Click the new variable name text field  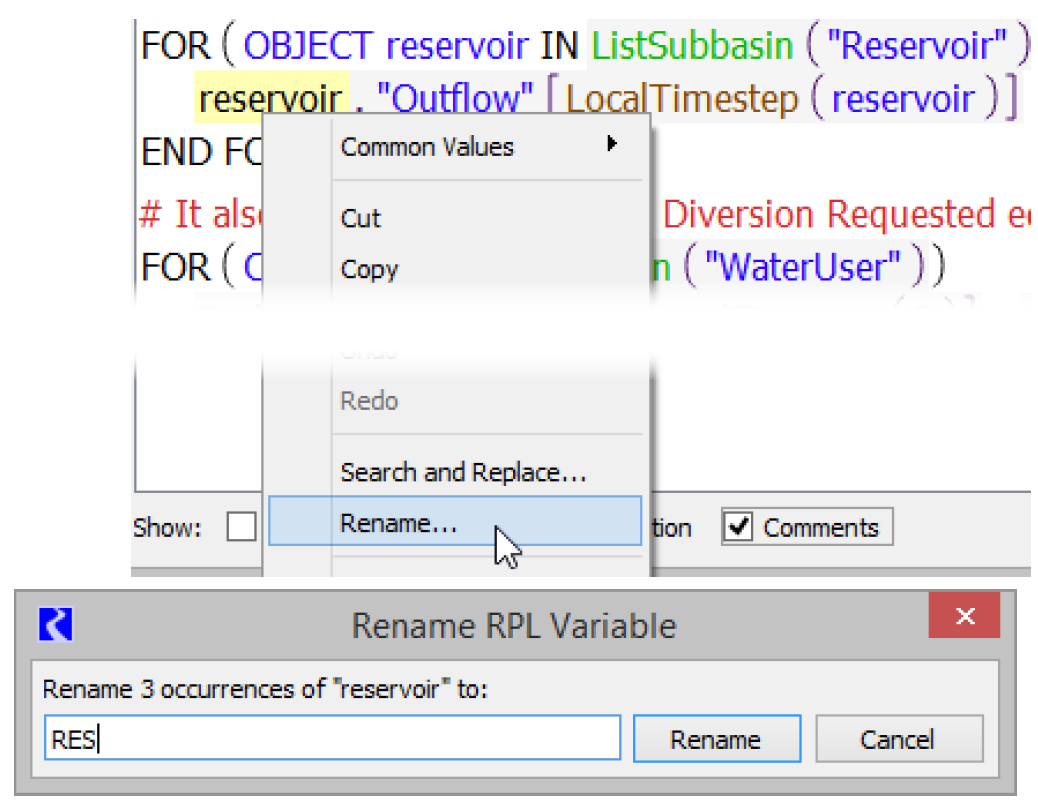[330, 740]
